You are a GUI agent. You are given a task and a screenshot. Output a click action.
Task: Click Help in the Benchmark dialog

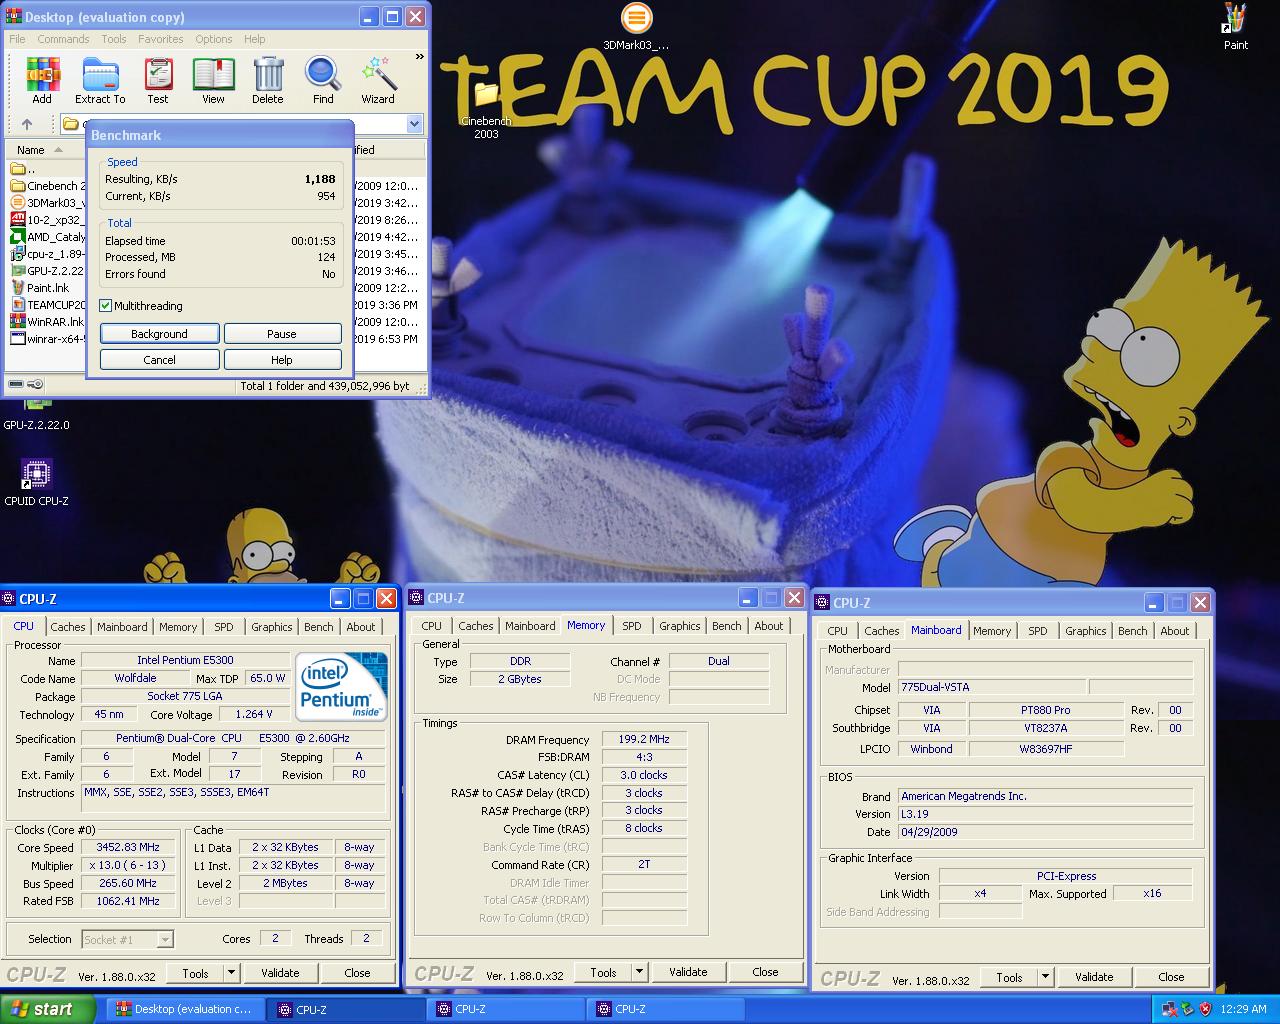pos(282,360)
